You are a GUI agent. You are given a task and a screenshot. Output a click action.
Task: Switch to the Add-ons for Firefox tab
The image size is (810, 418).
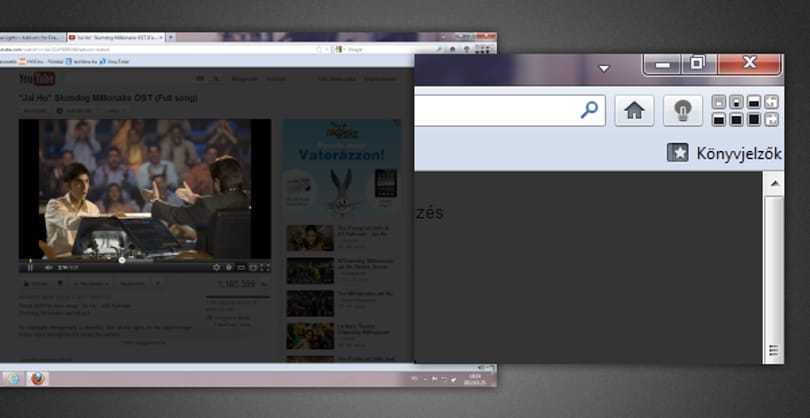click(32, 38)
